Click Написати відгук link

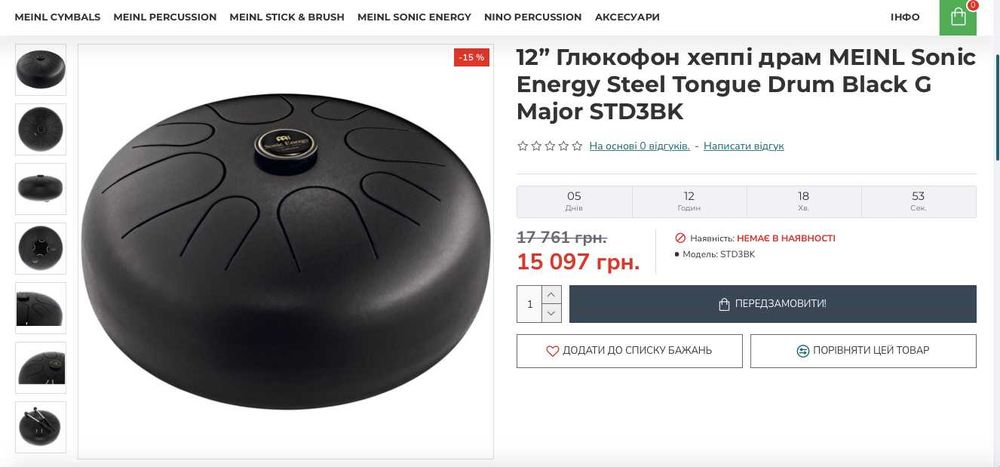click(744, 146)
